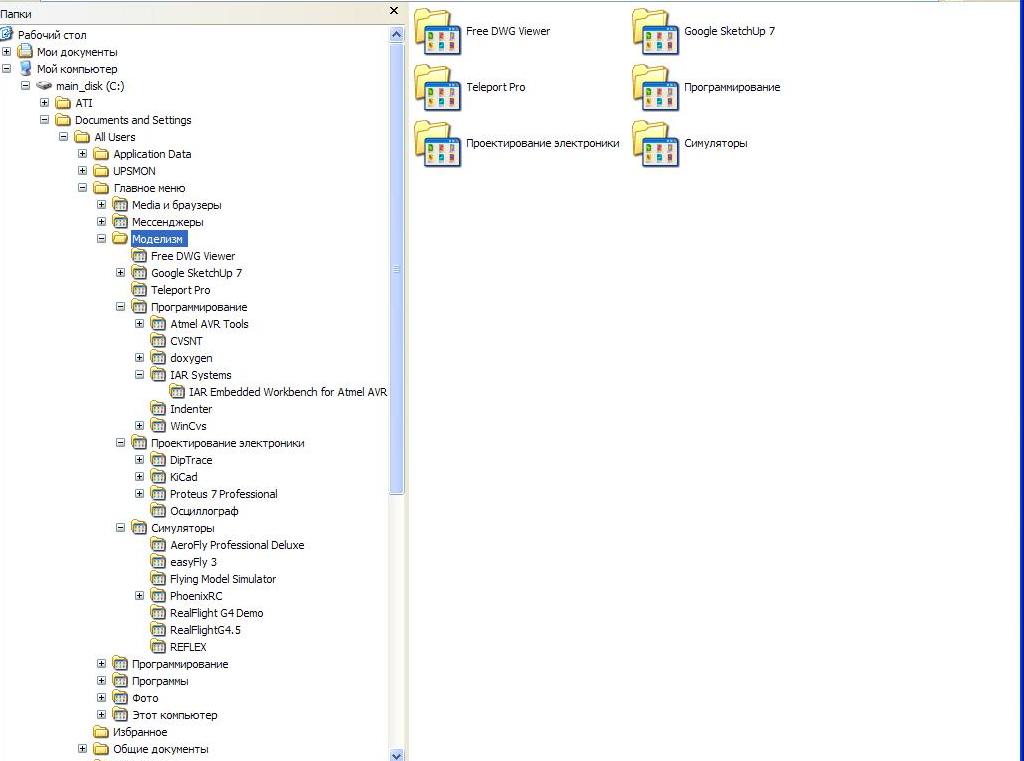
Task: Select Free DWG Viewer in folder tree
Action: pos(193,256)
